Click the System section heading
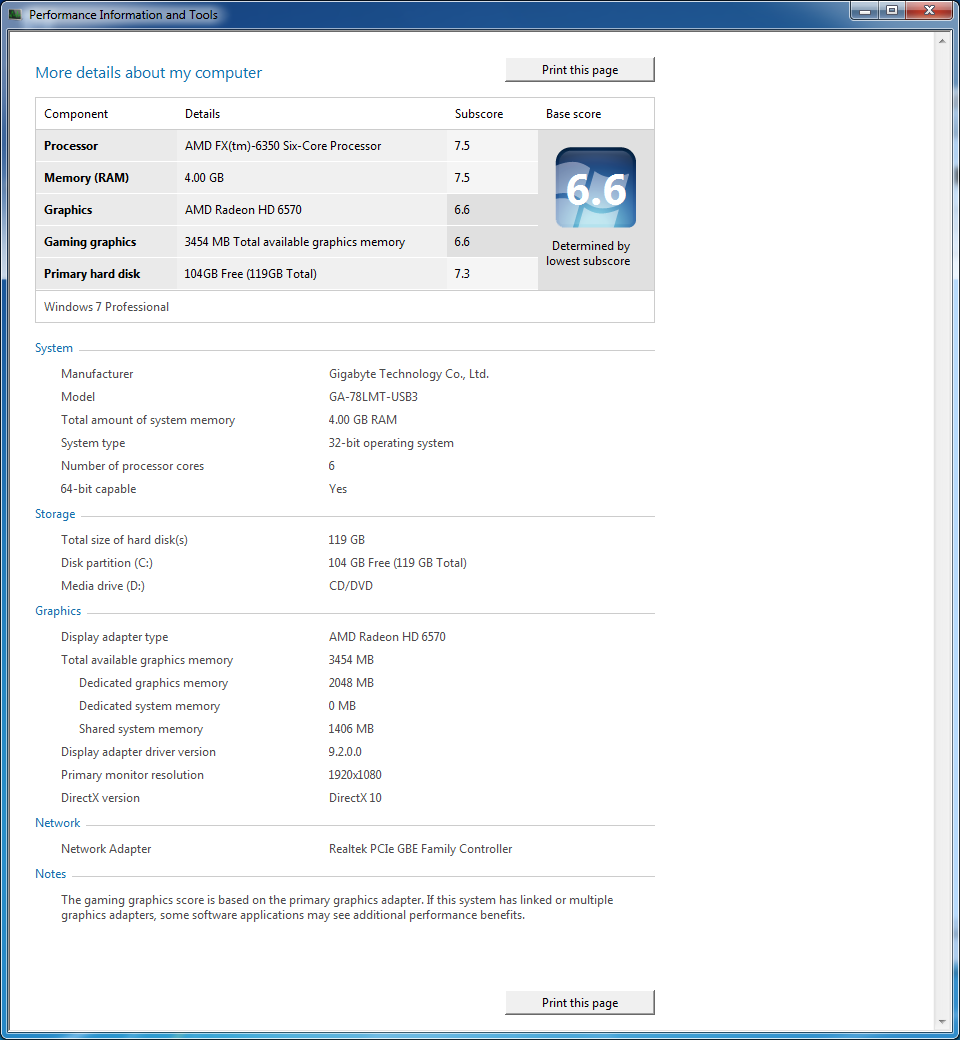Image resolution: width=960 pixels, height=1040 pixels. pyautogui.click(x=54, y=348)
